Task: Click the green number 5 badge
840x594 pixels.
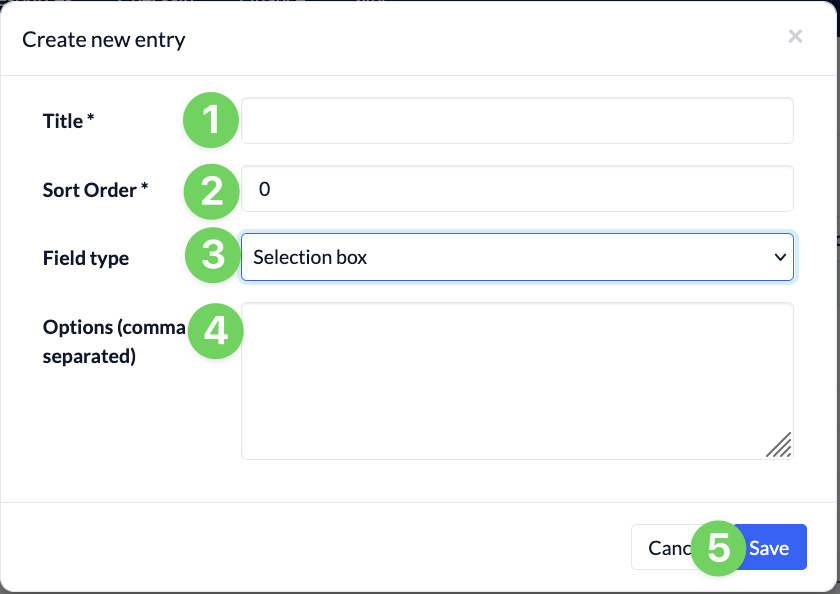Action: point(719,548)
